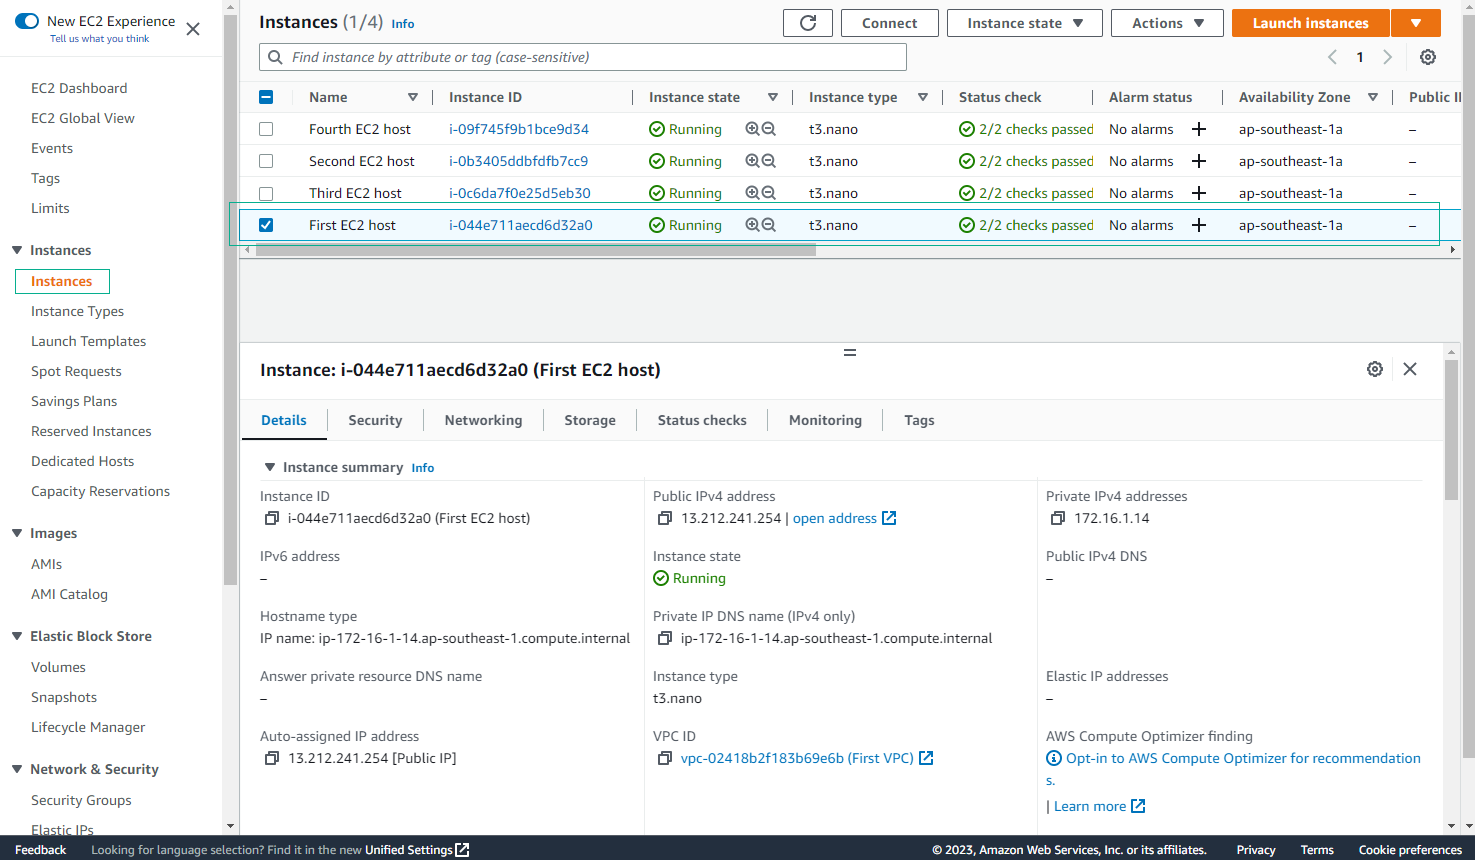Deselect the First EC2 host checkbox
The image size is (1475, 860).
click(x=266, y=225)
